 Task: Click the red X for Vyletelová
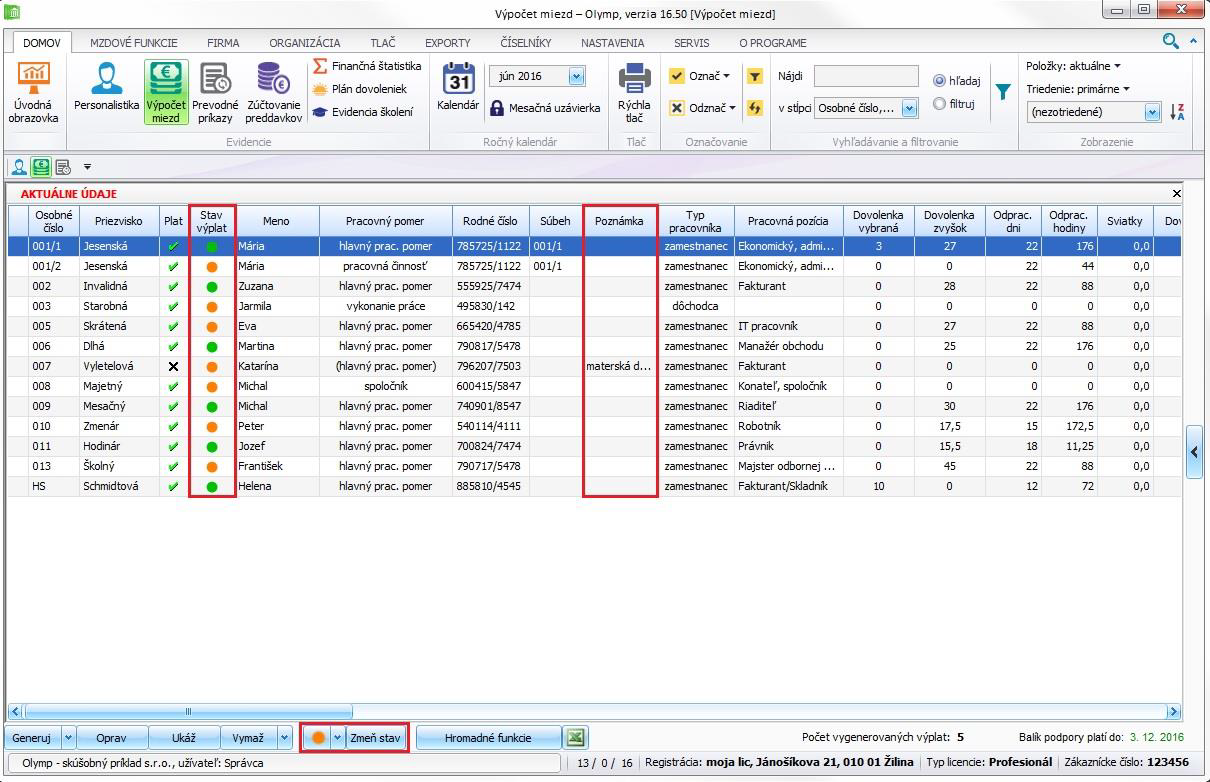(x=173, y=366)
